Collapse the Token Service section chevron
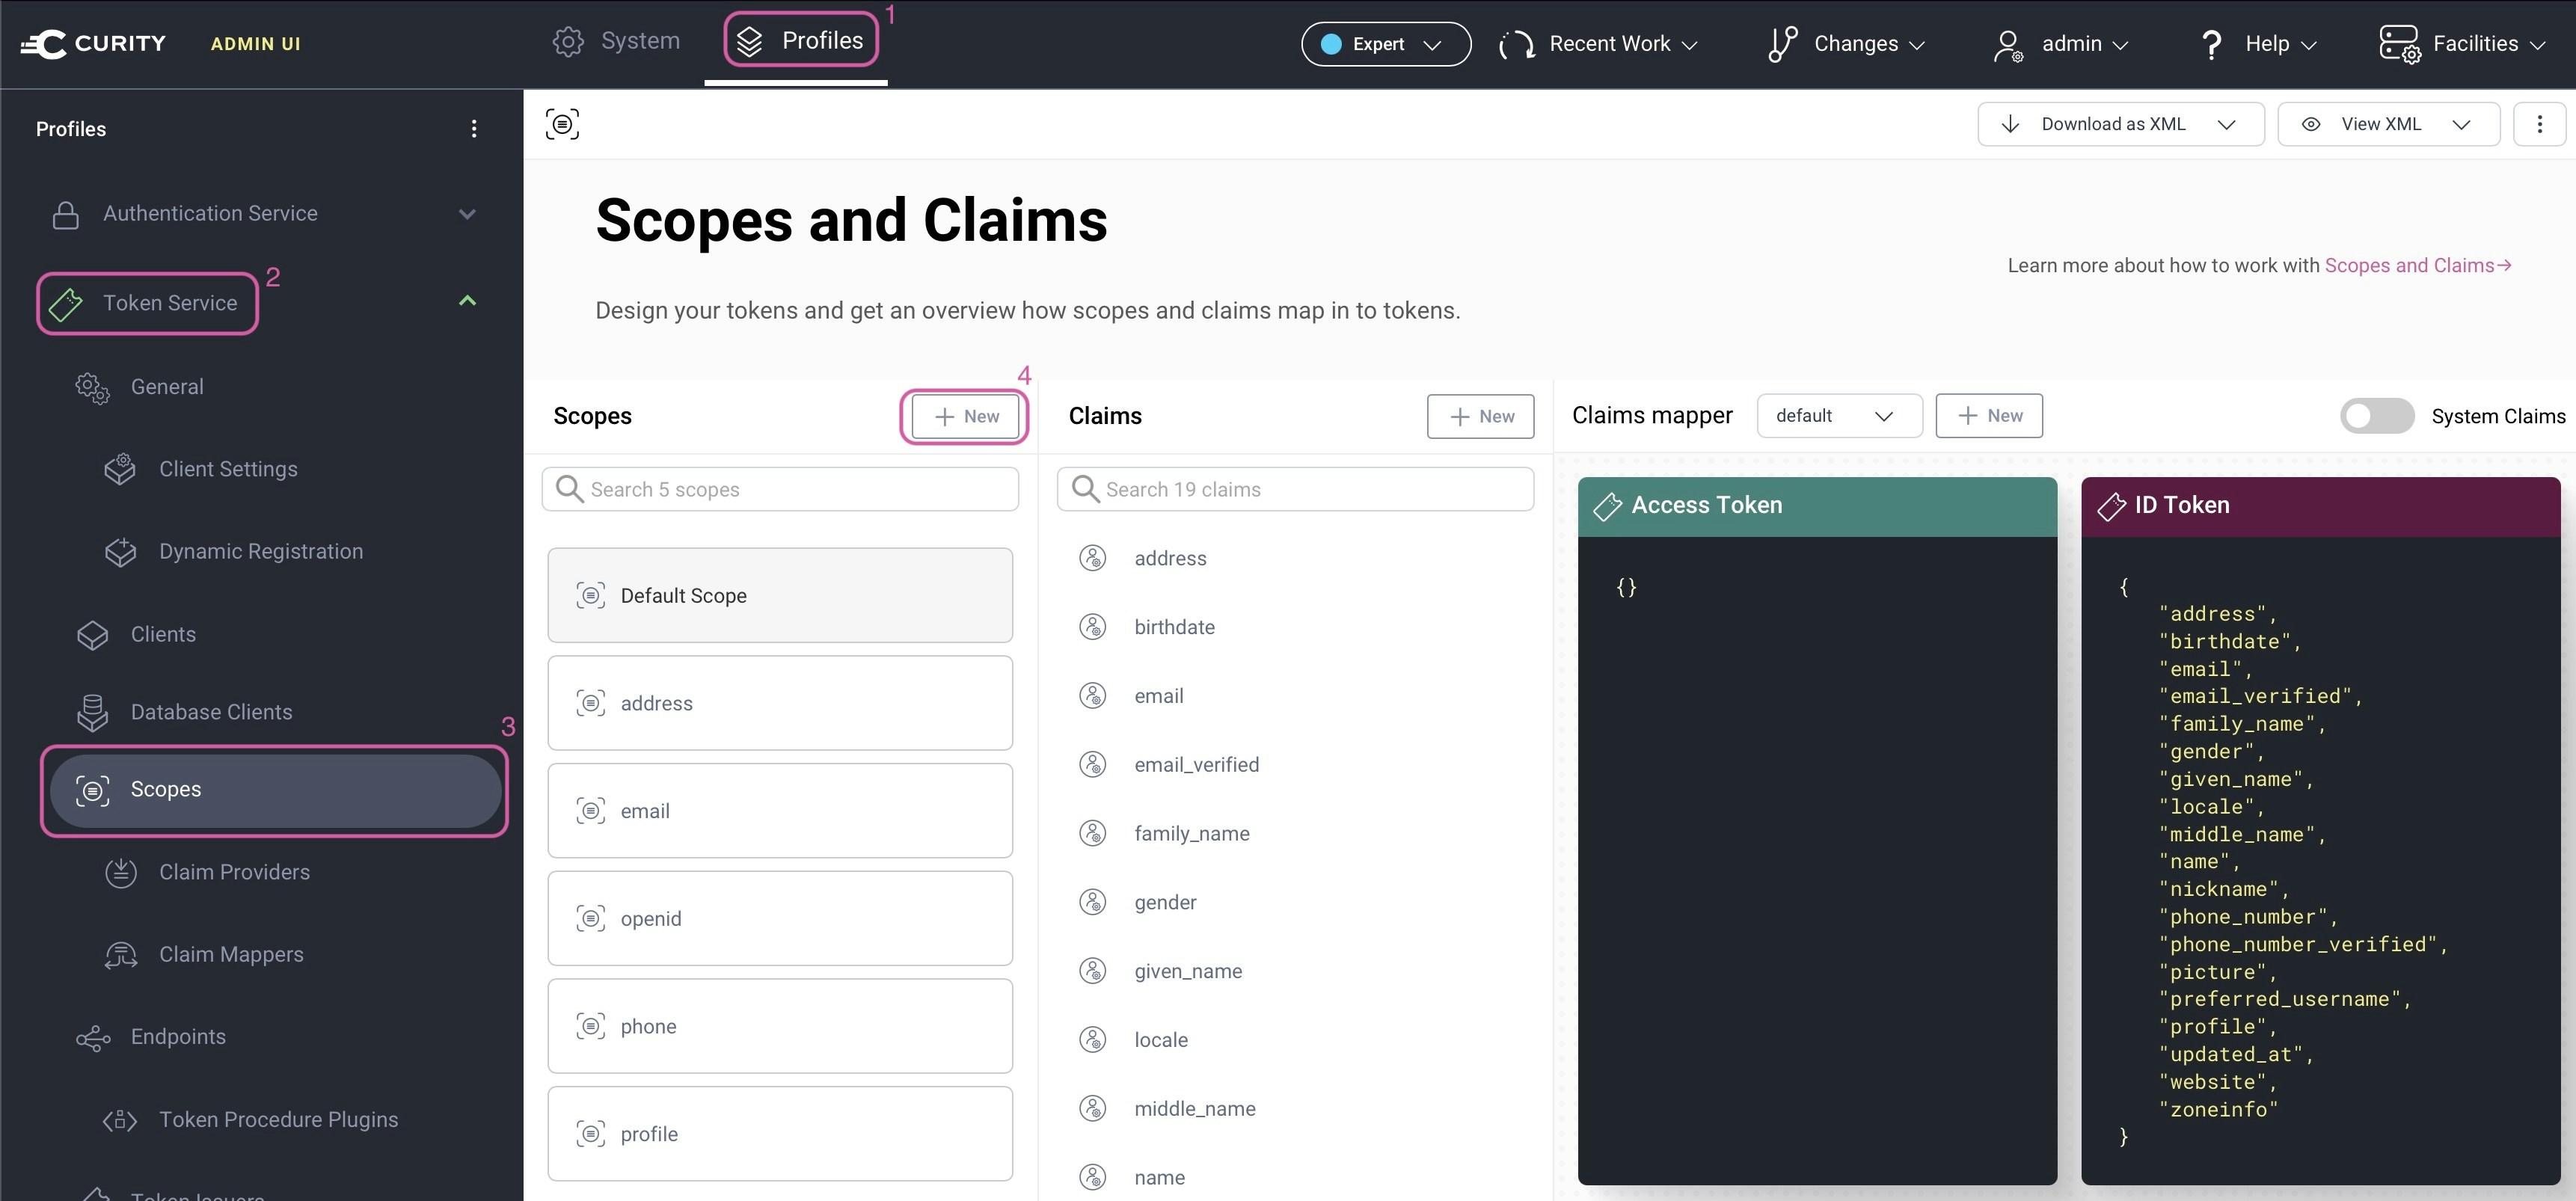Screen dimensions: 2576x1201 click(x=467, y=301)
